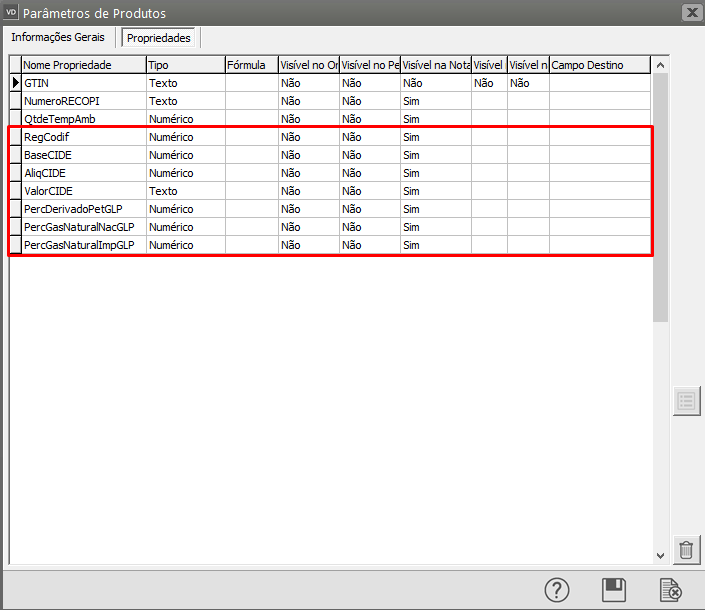Image resolution: width=705 pixels, height=610 pixels.
Task: Click the AliqCIDE cell
Action: click(84, 173)
